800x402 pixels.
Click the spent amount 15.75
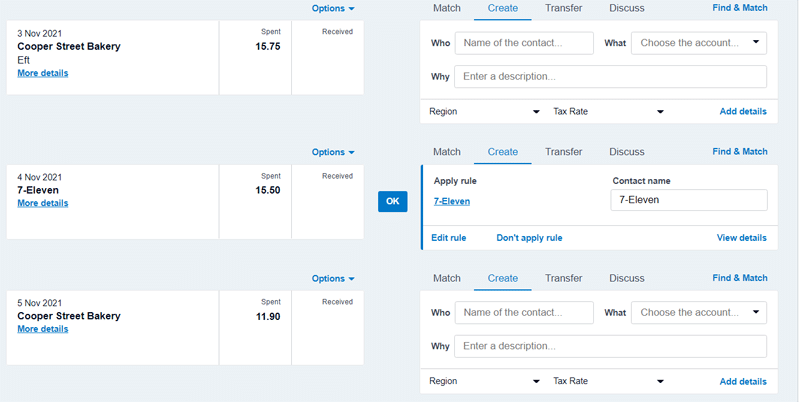[x=268, y=47]
